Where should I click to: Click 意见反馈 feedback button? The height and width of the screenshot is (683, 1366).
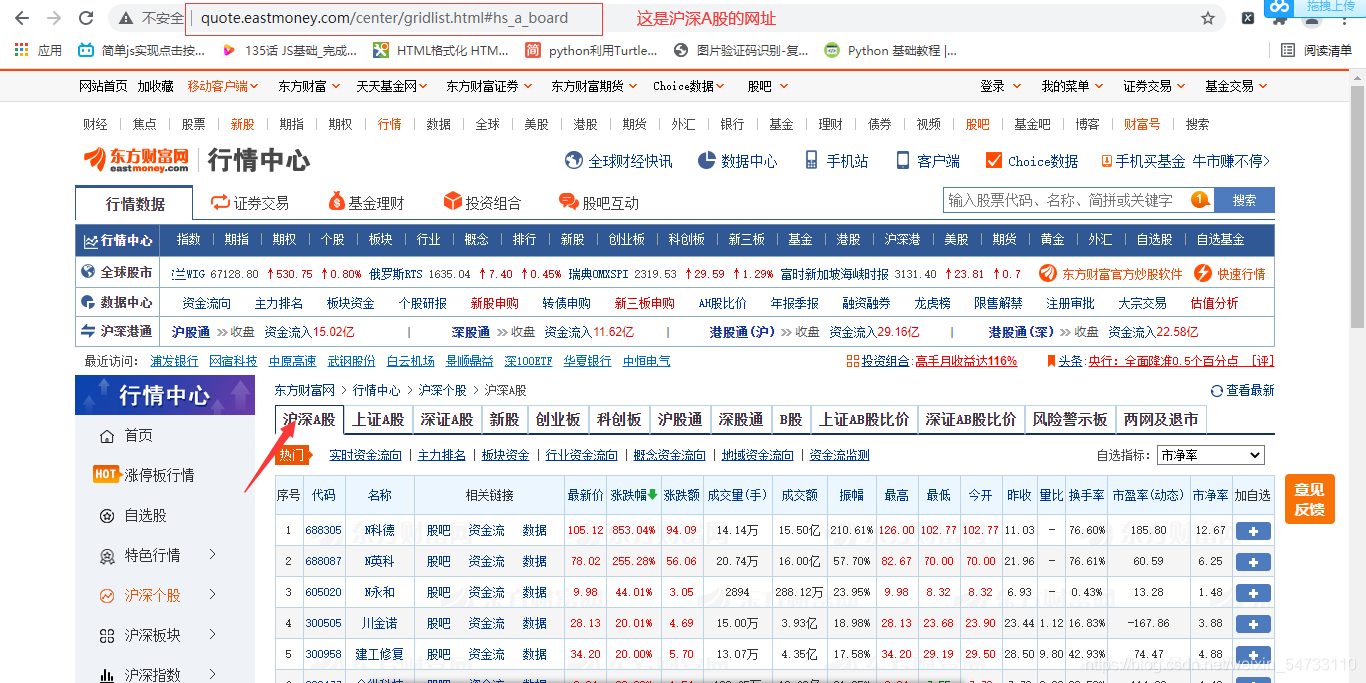point(1309,499)
